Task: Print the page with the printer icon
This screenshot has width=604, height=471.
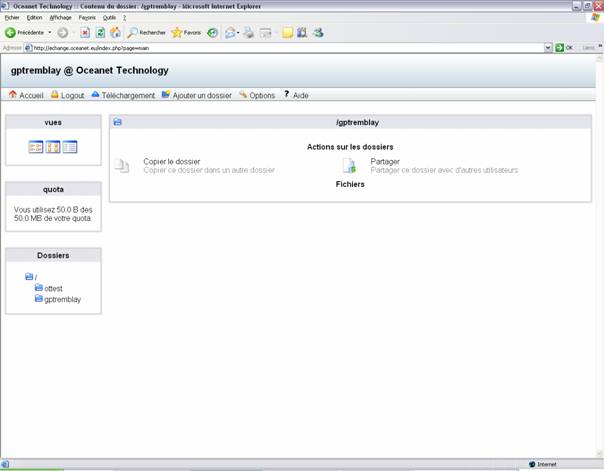Action: [248, 33]
